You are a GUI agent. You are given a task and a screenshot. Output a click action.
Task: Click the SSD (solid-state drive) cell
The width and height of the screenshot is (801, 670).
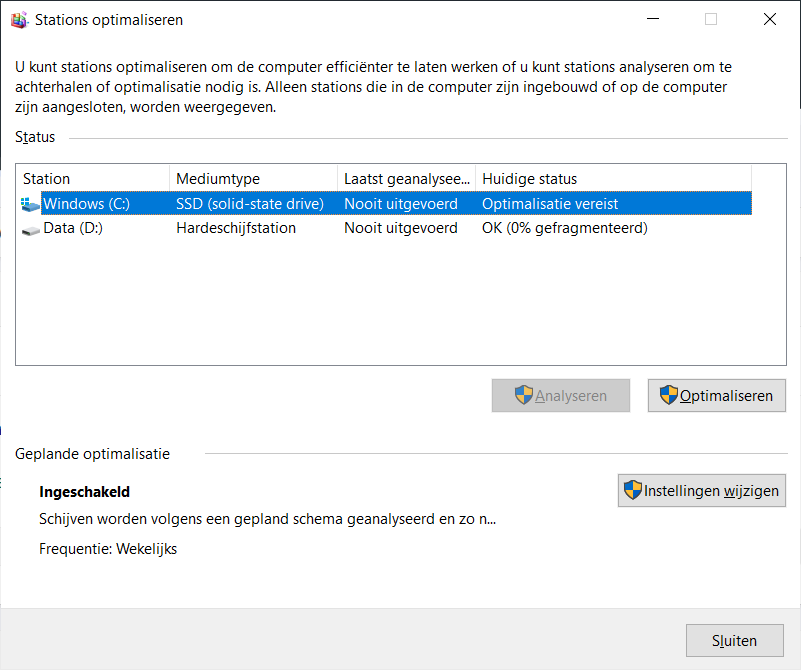pyautogui.click(x=250, y=204)
